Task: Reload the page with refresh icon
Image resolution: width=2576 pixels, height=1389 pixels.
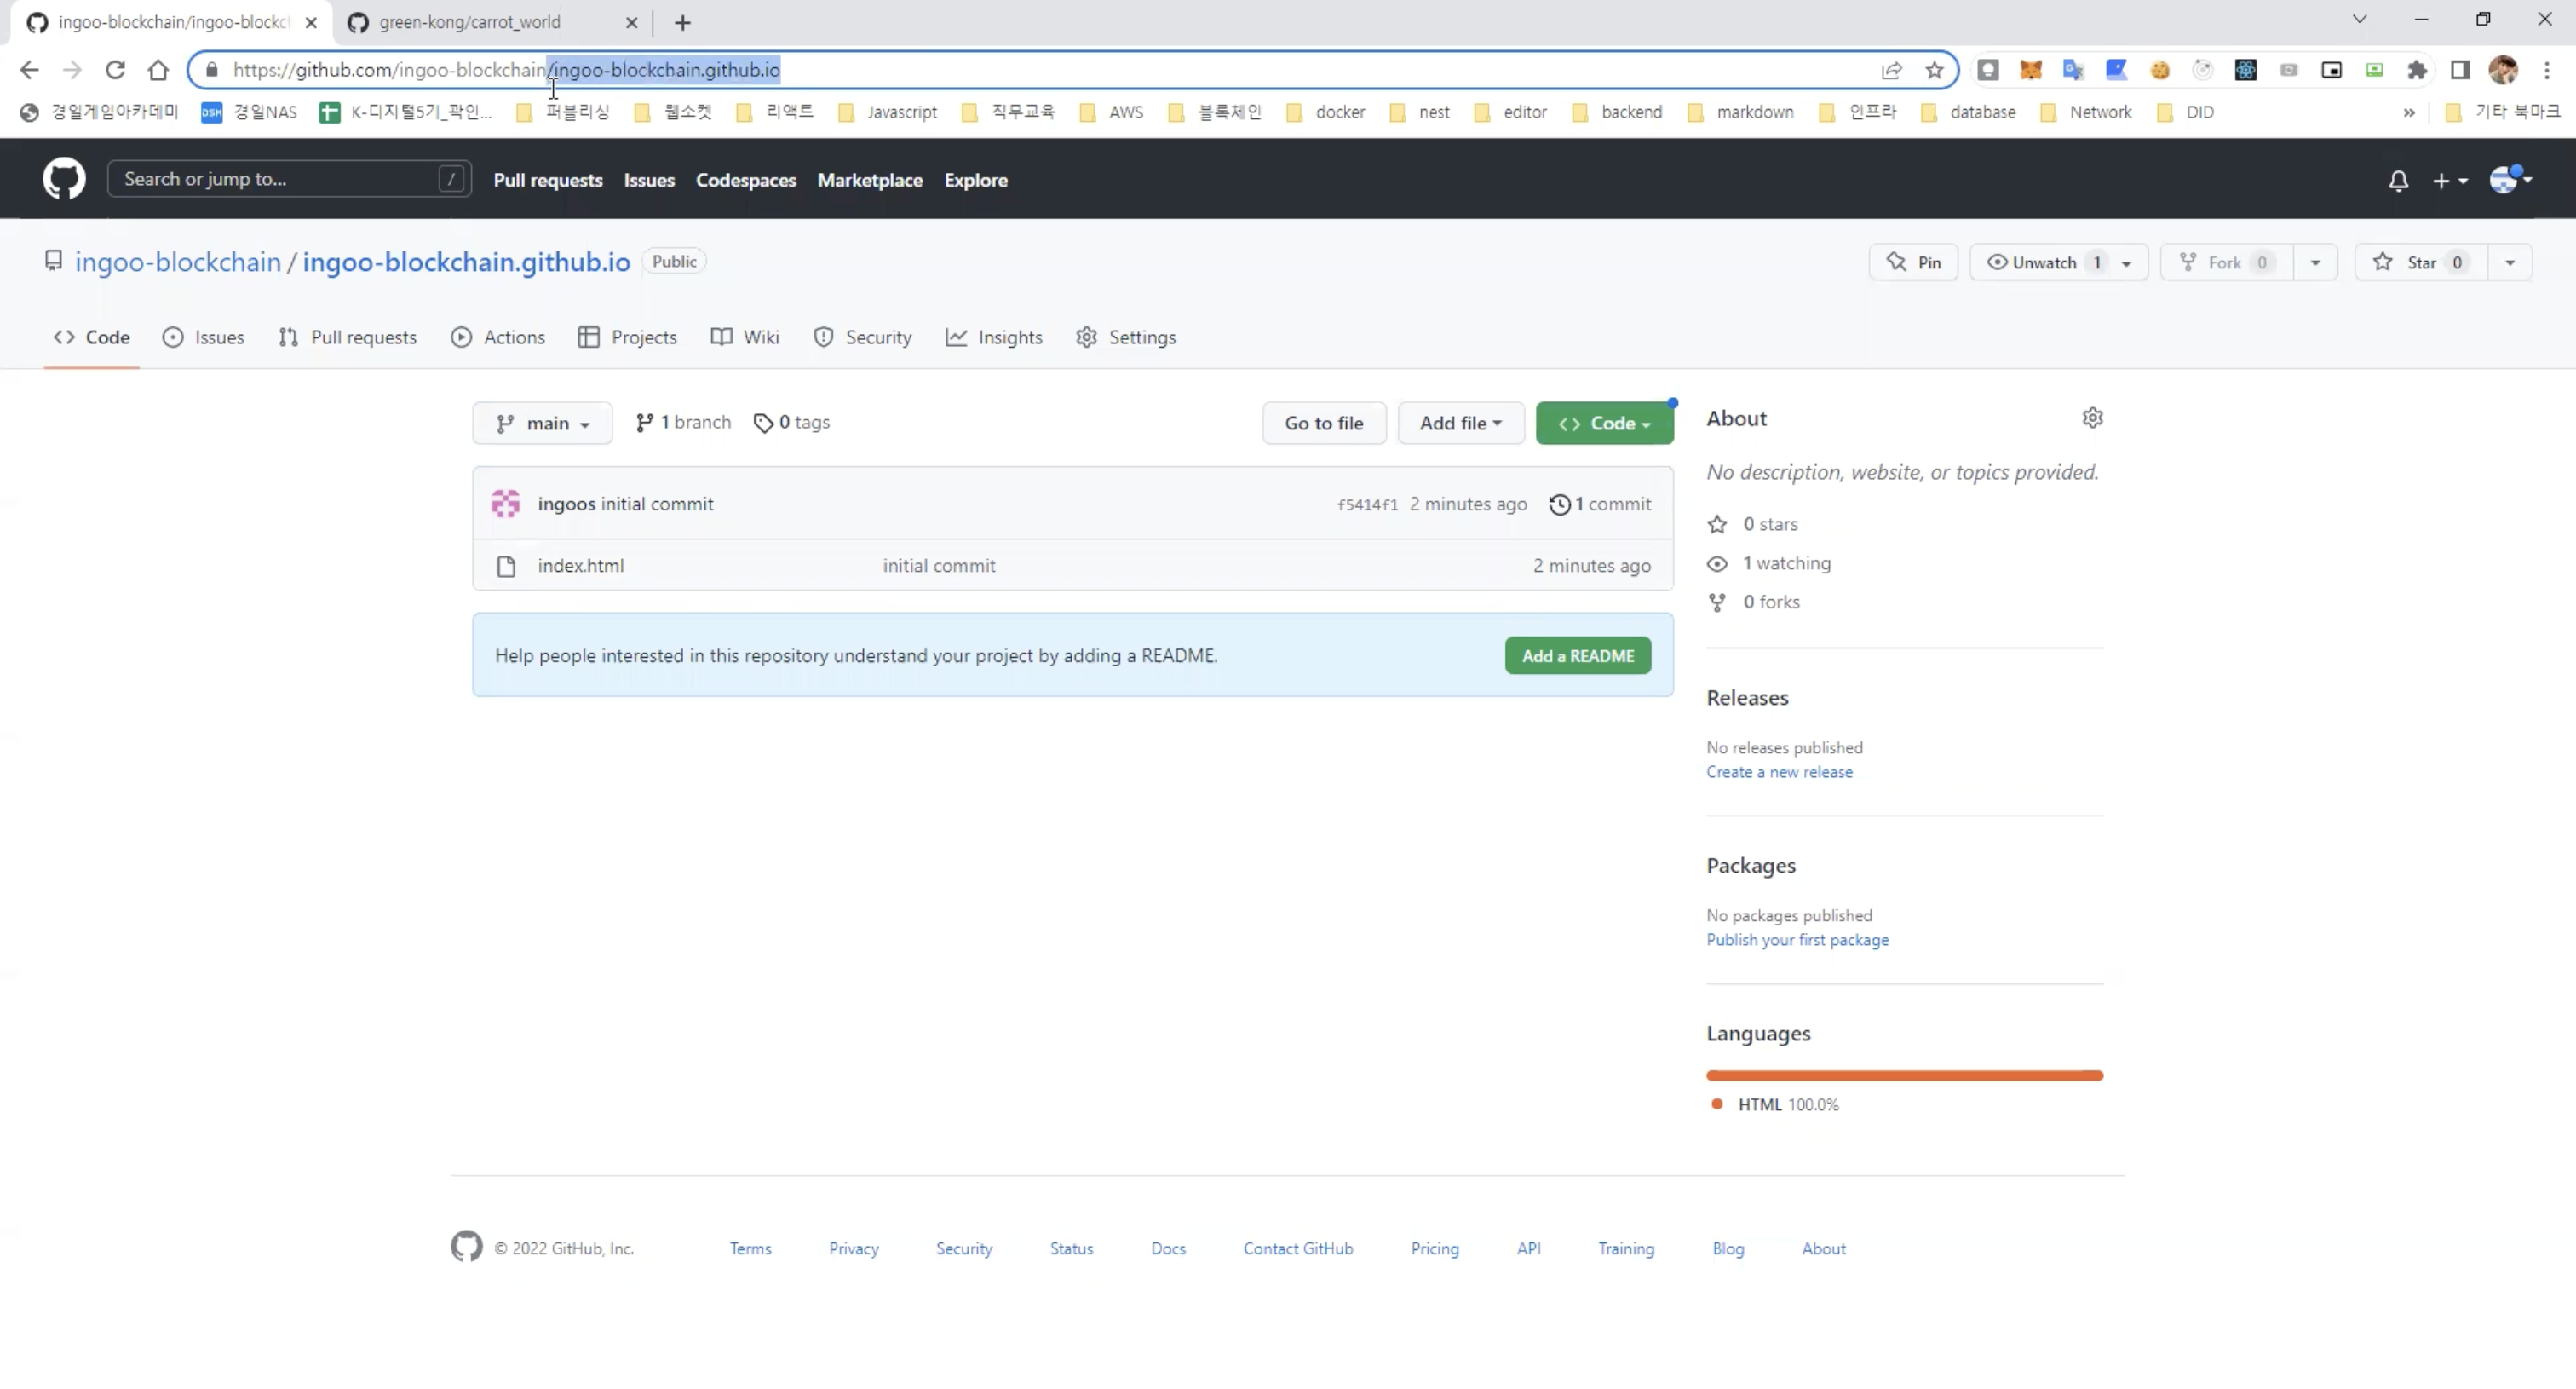Action: click(x=115, y=70)
